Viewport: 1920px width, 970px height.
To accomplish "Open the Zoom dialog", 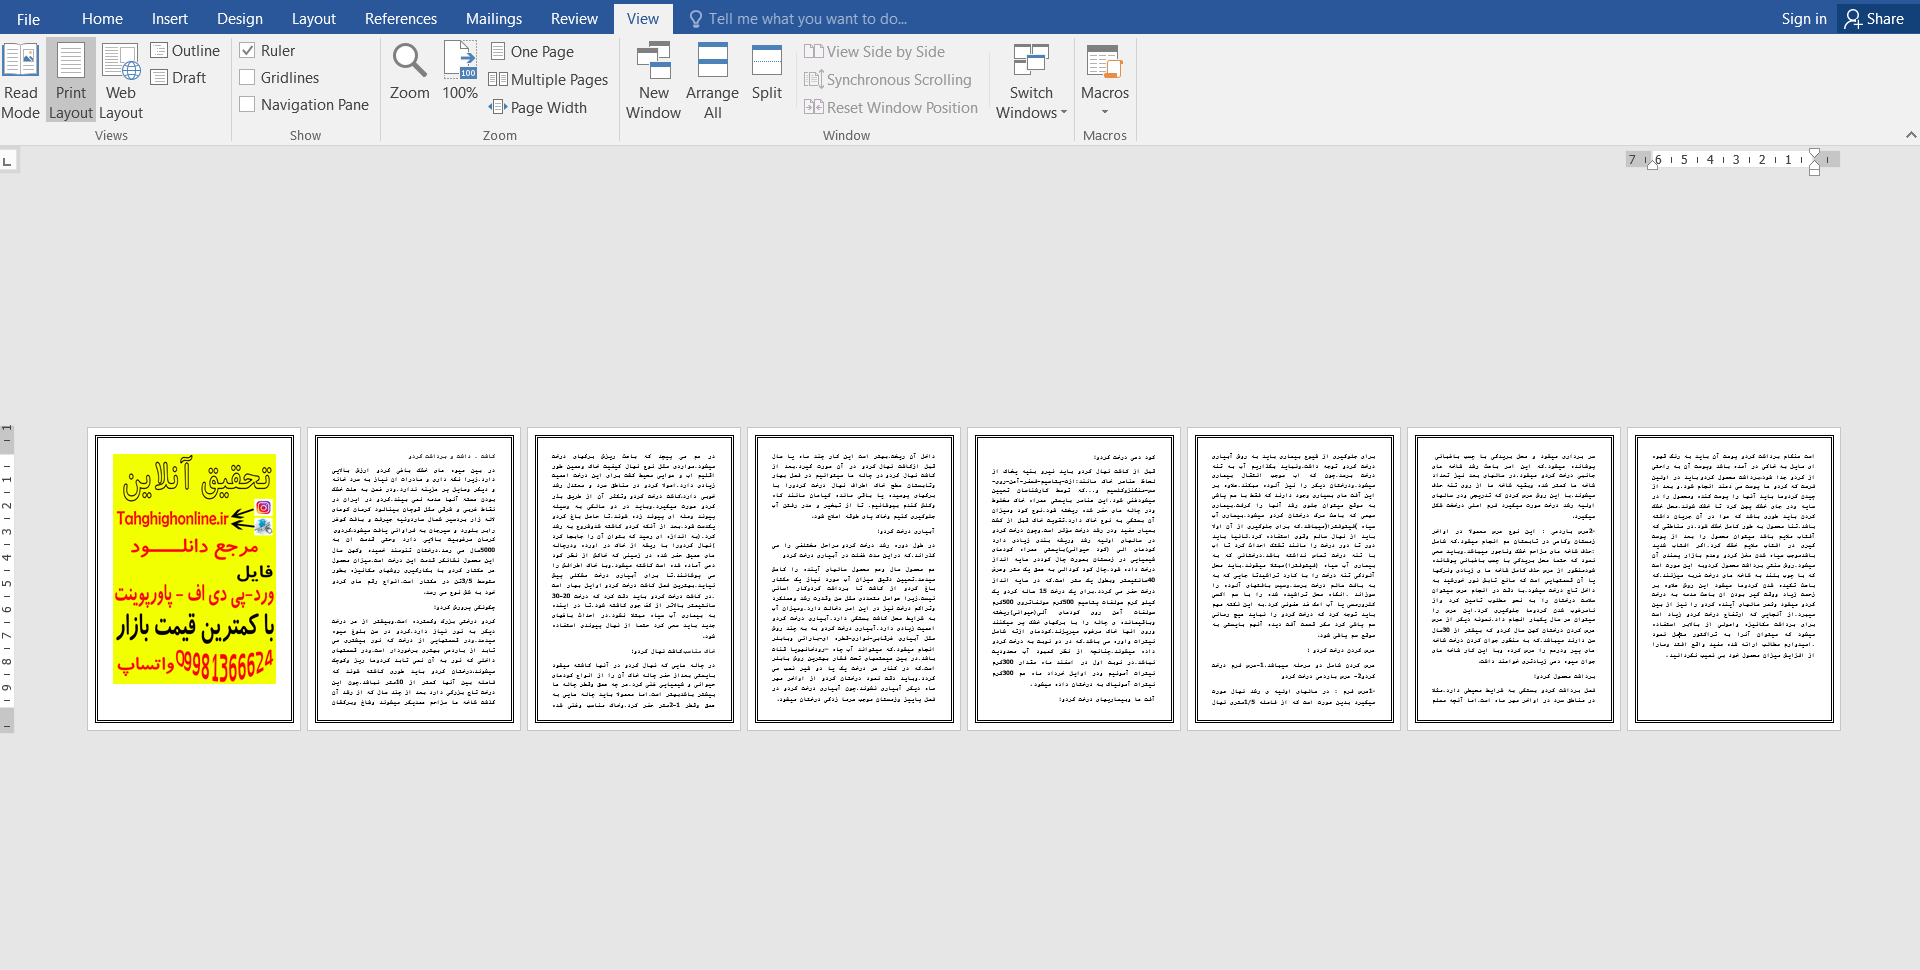I will coord(409,72).
